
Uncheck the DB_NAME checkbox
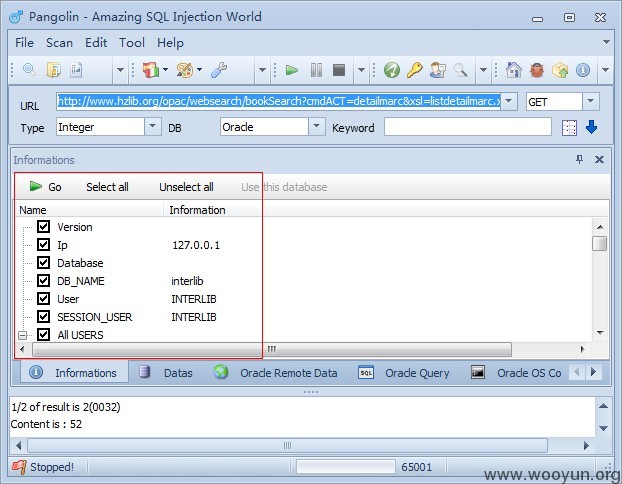43,280
